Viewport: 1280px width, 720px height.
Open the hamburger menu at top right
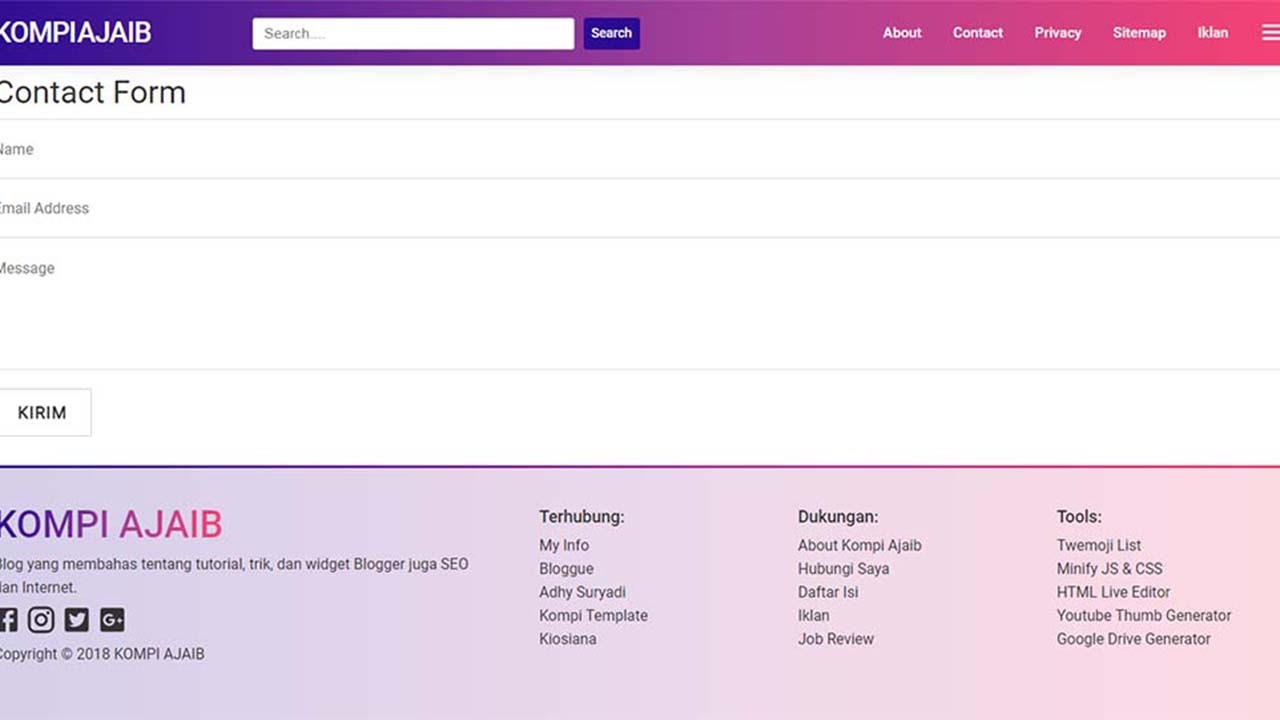coord(1269,32)
